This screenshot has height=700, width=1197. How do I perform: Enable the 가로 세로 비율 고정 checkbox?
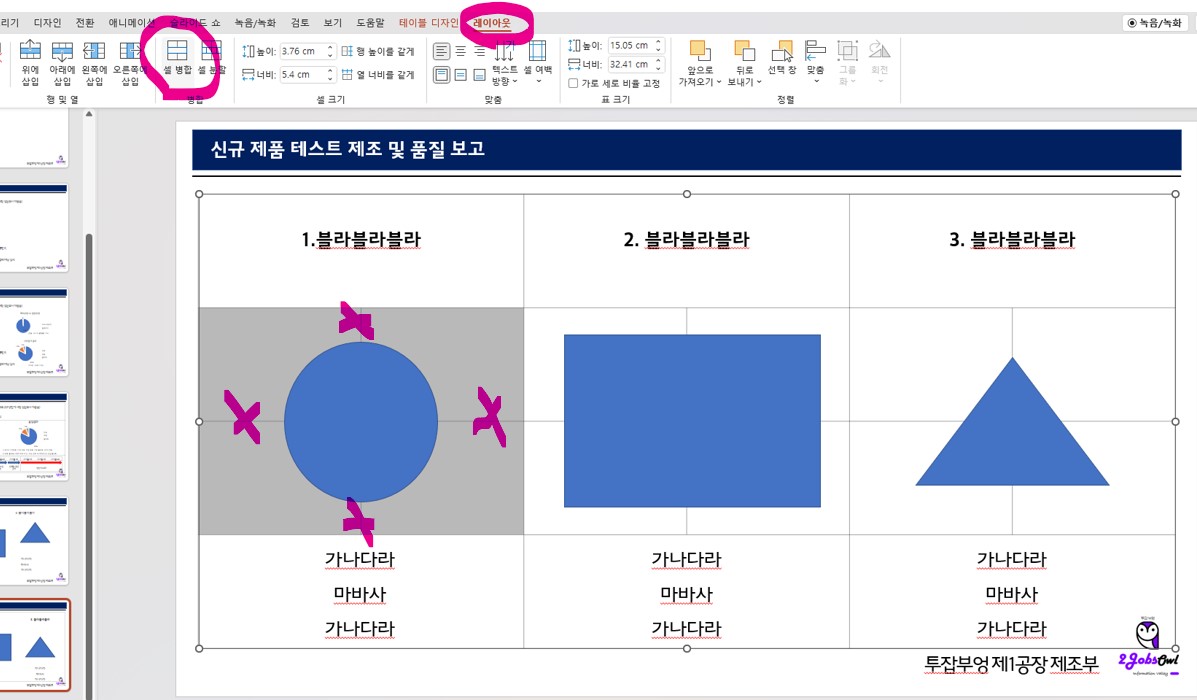point(573,83)
